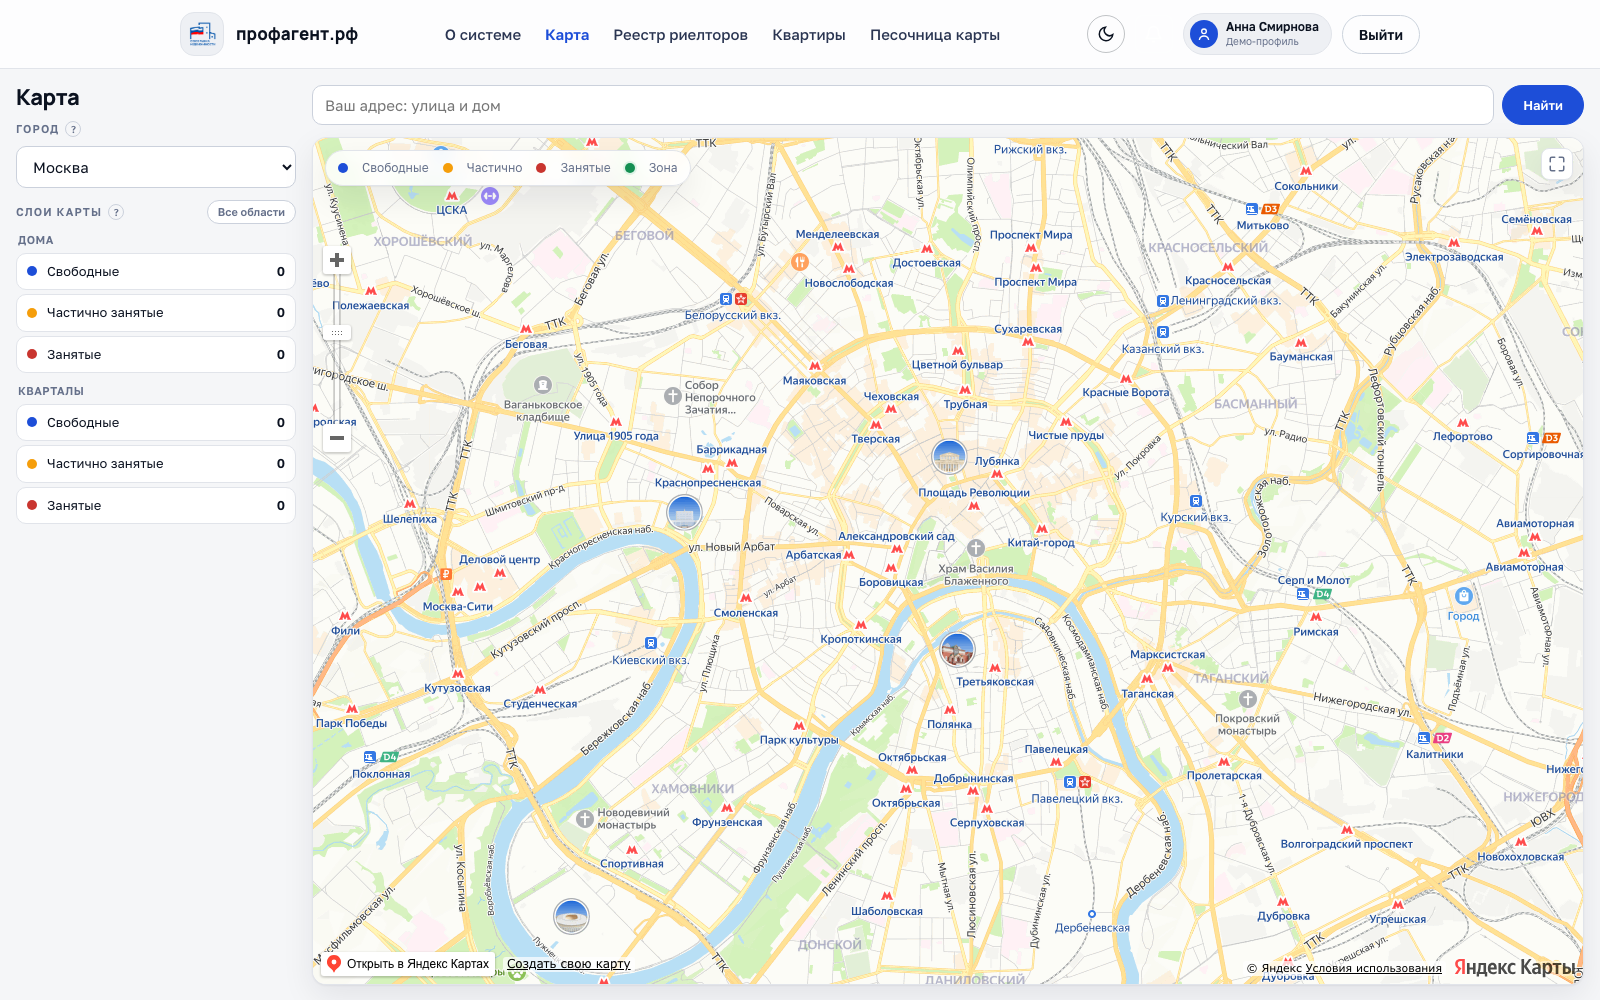This screenshot has height=1000, width=1600.
Task: Select the Карта nav tab
Action: tap(567, 35)
